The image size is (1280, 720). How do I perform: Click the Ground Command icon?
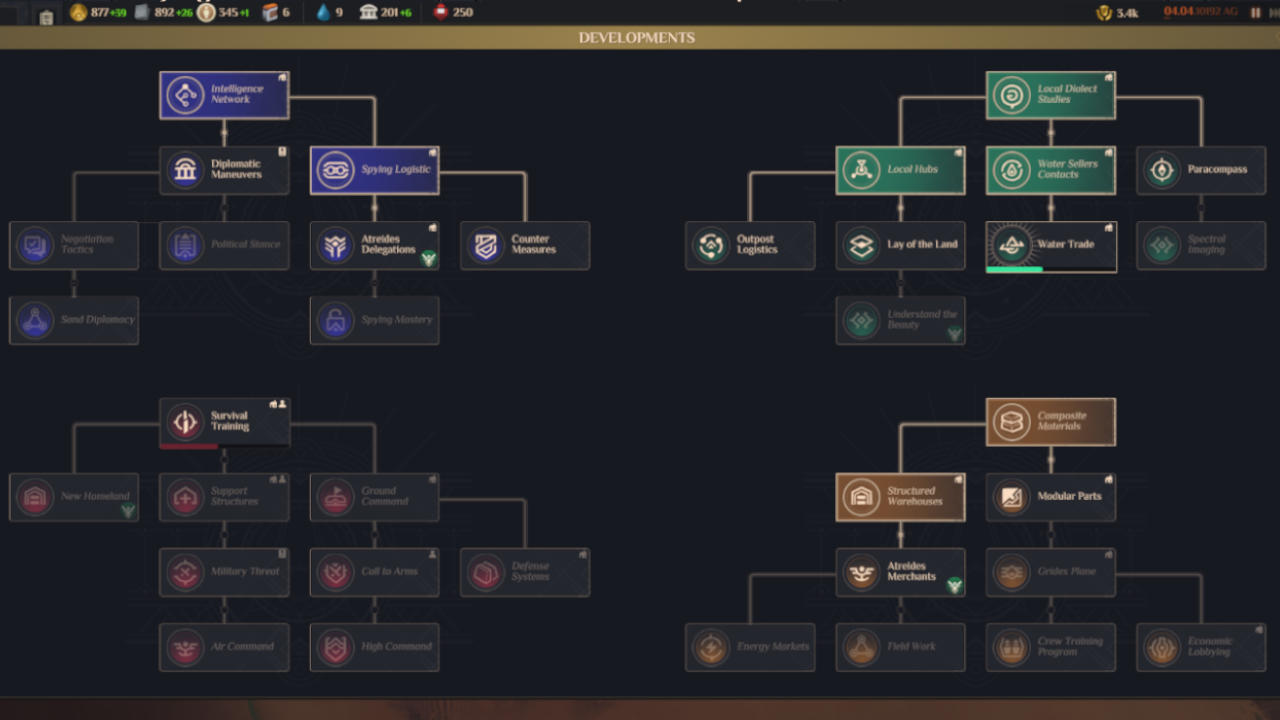(335, 498)
